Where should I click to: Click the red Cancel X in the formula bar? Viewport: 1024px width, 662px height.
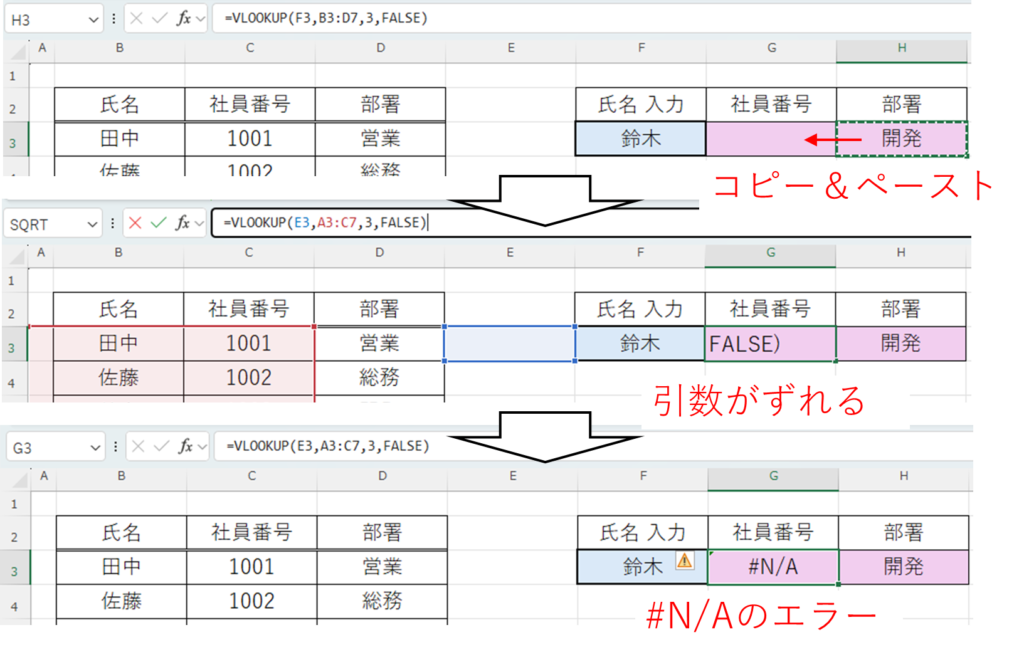pos(135,223)
